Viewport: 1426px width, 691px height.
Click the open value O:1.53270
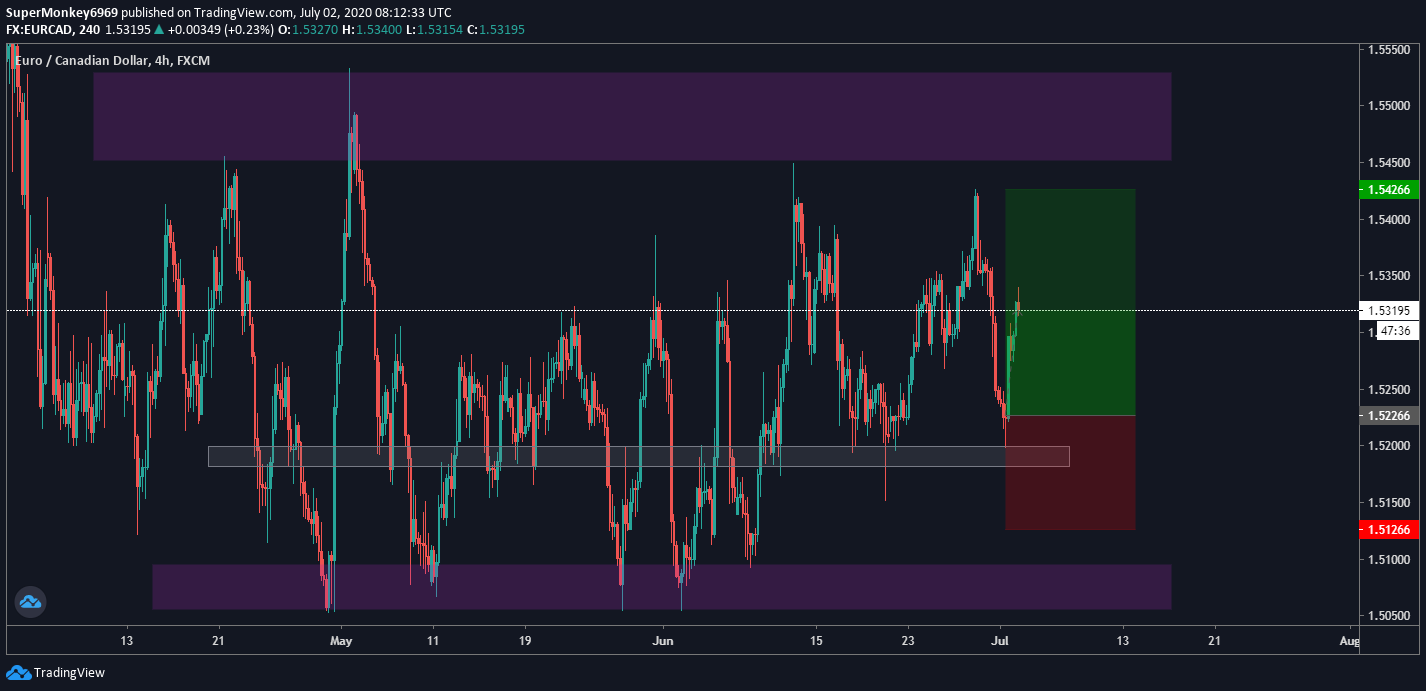tap(310, 29)
